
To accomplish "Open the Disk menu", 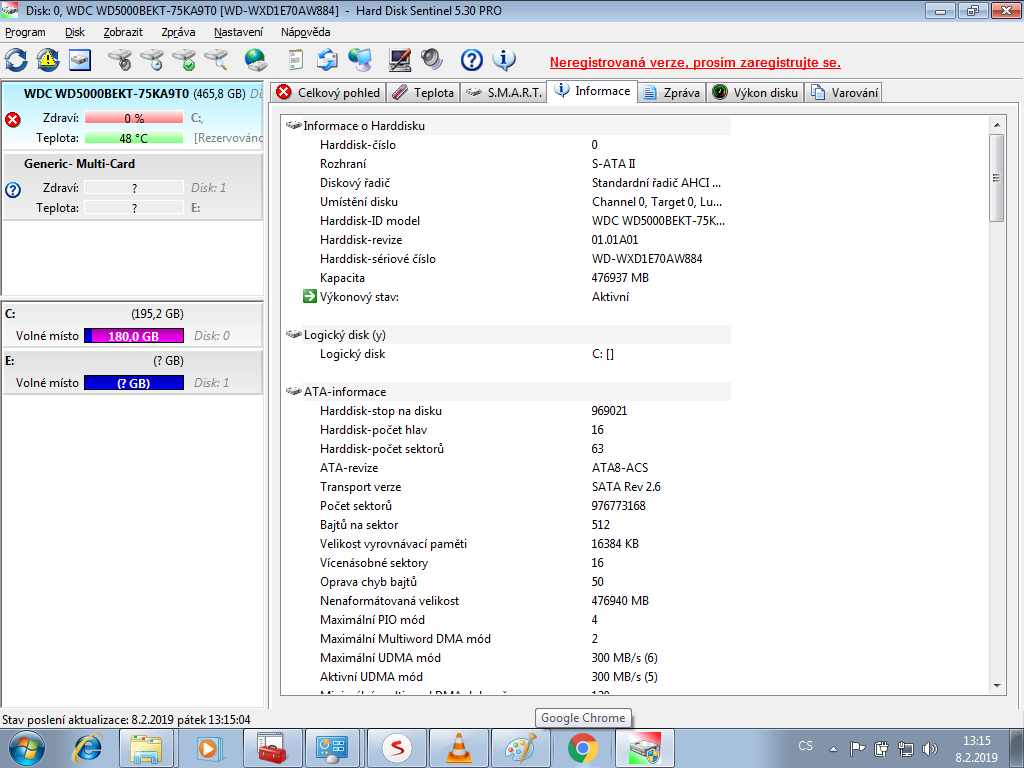I will coord(75,32).
